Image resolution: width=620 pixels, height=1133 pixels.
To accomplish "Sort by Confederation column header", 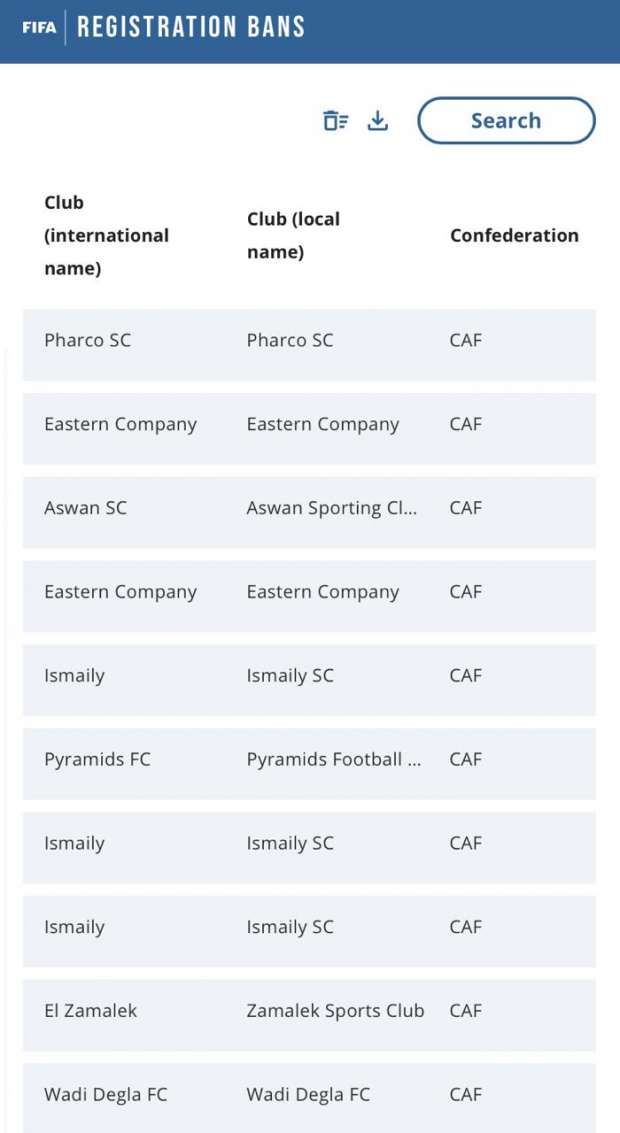I will 514,236.
